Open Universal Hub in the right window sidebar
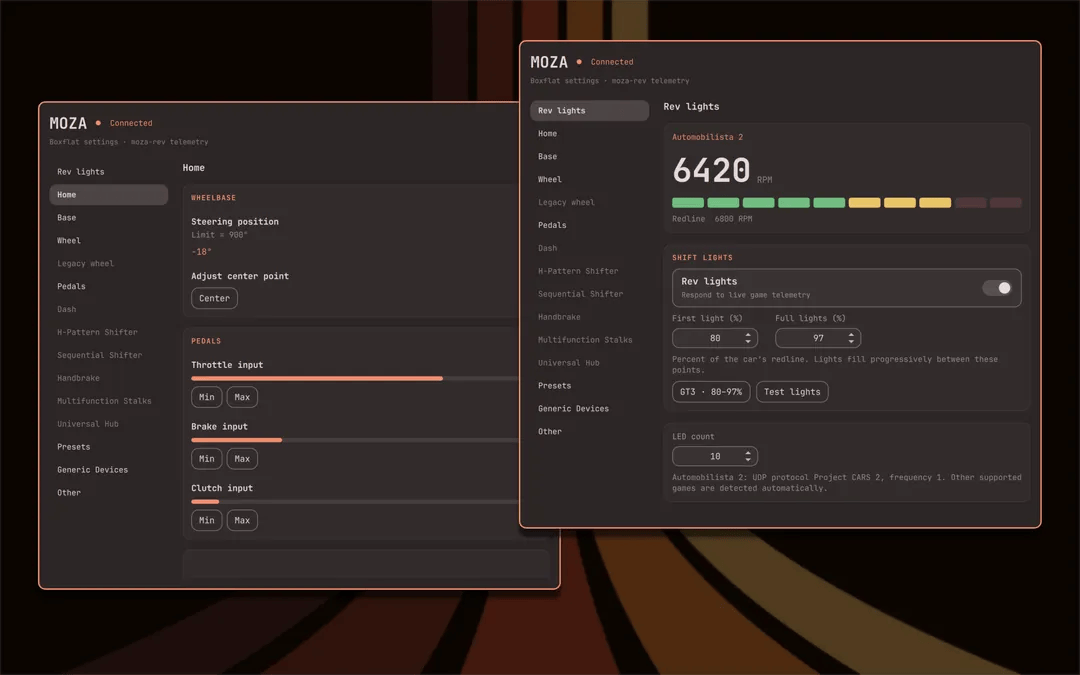The image size is (1080, 675). coord(590,362)
